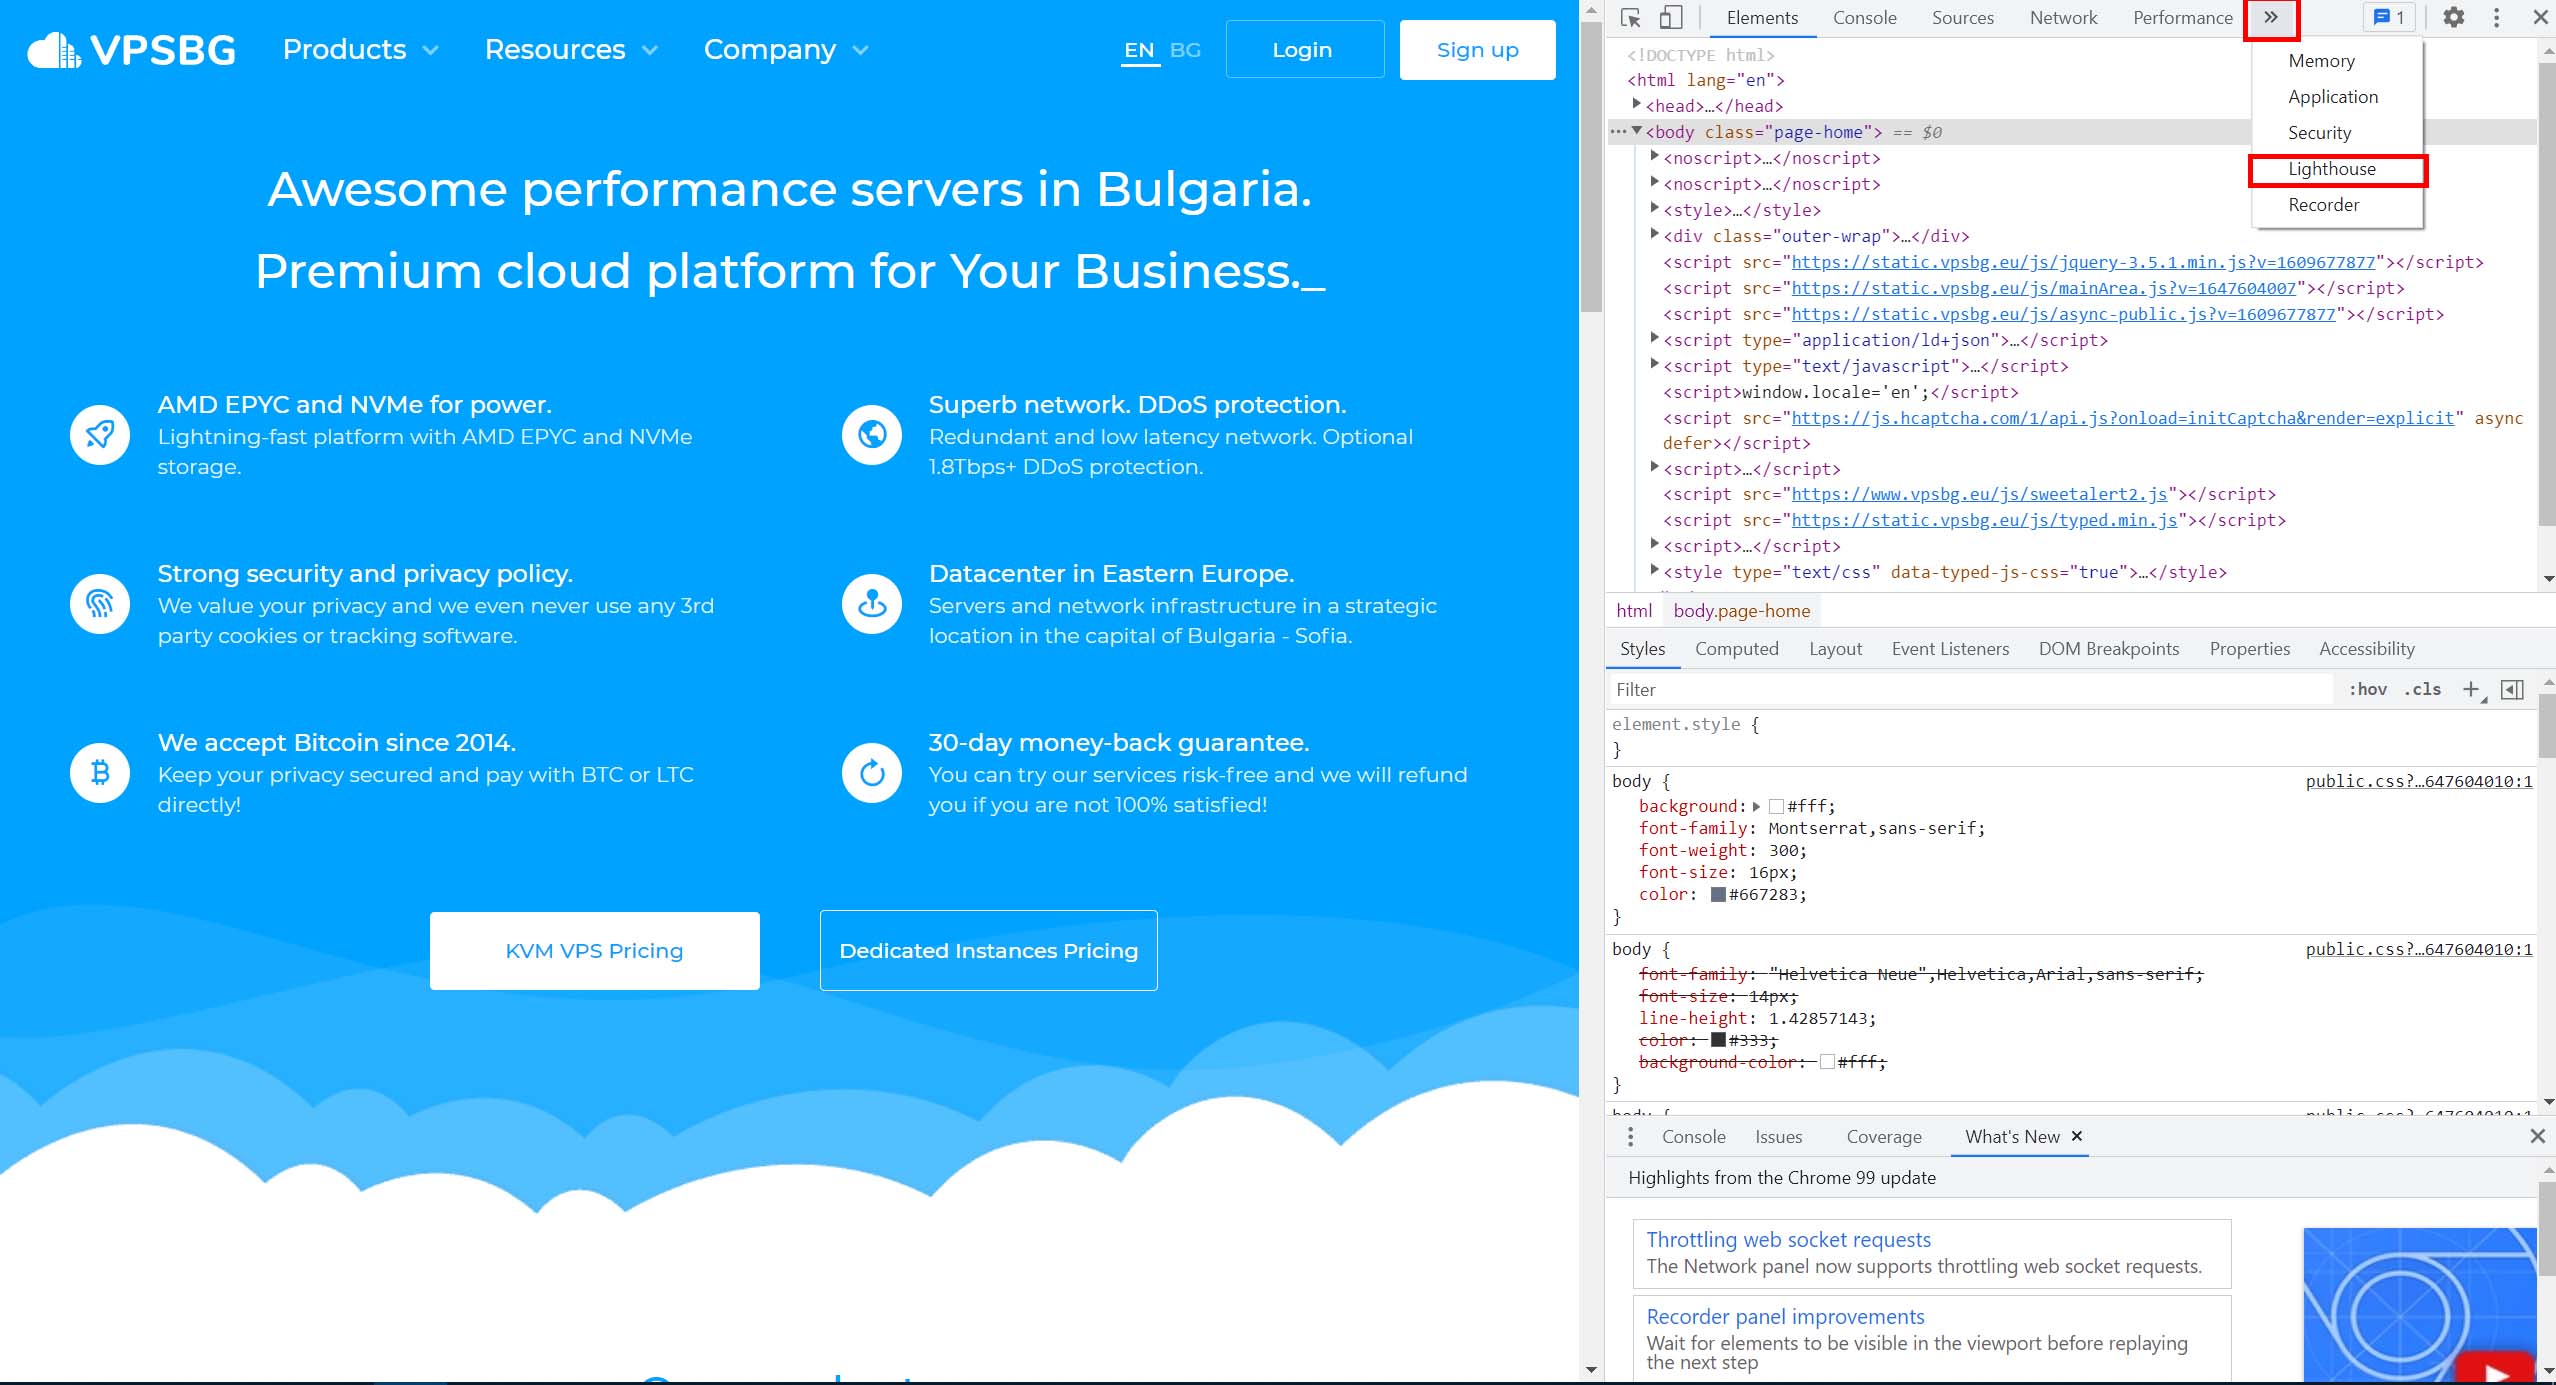Click the #fff background color swatch
2556x1385 pixels.
tap(1776, 806)
